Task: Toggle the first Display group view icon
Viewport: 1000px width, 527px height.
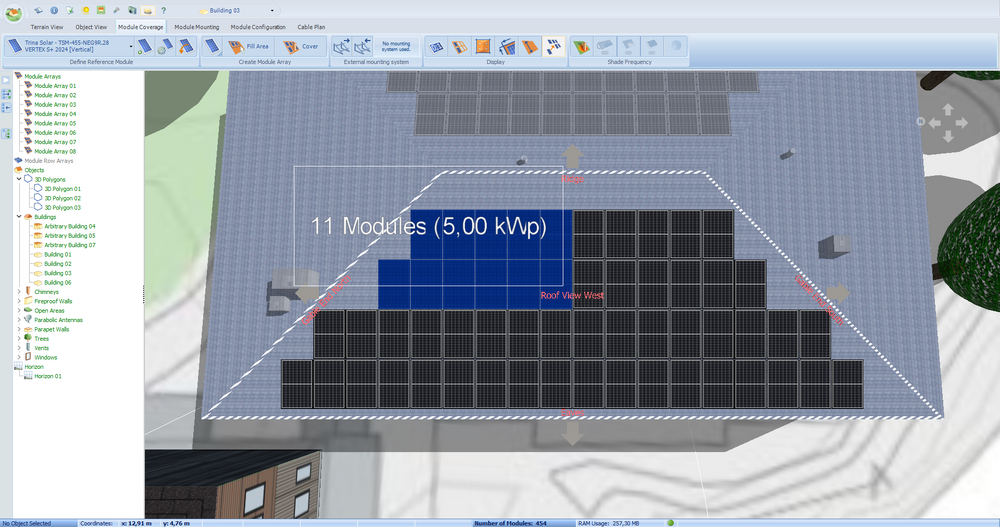Action: click(436, 46)
